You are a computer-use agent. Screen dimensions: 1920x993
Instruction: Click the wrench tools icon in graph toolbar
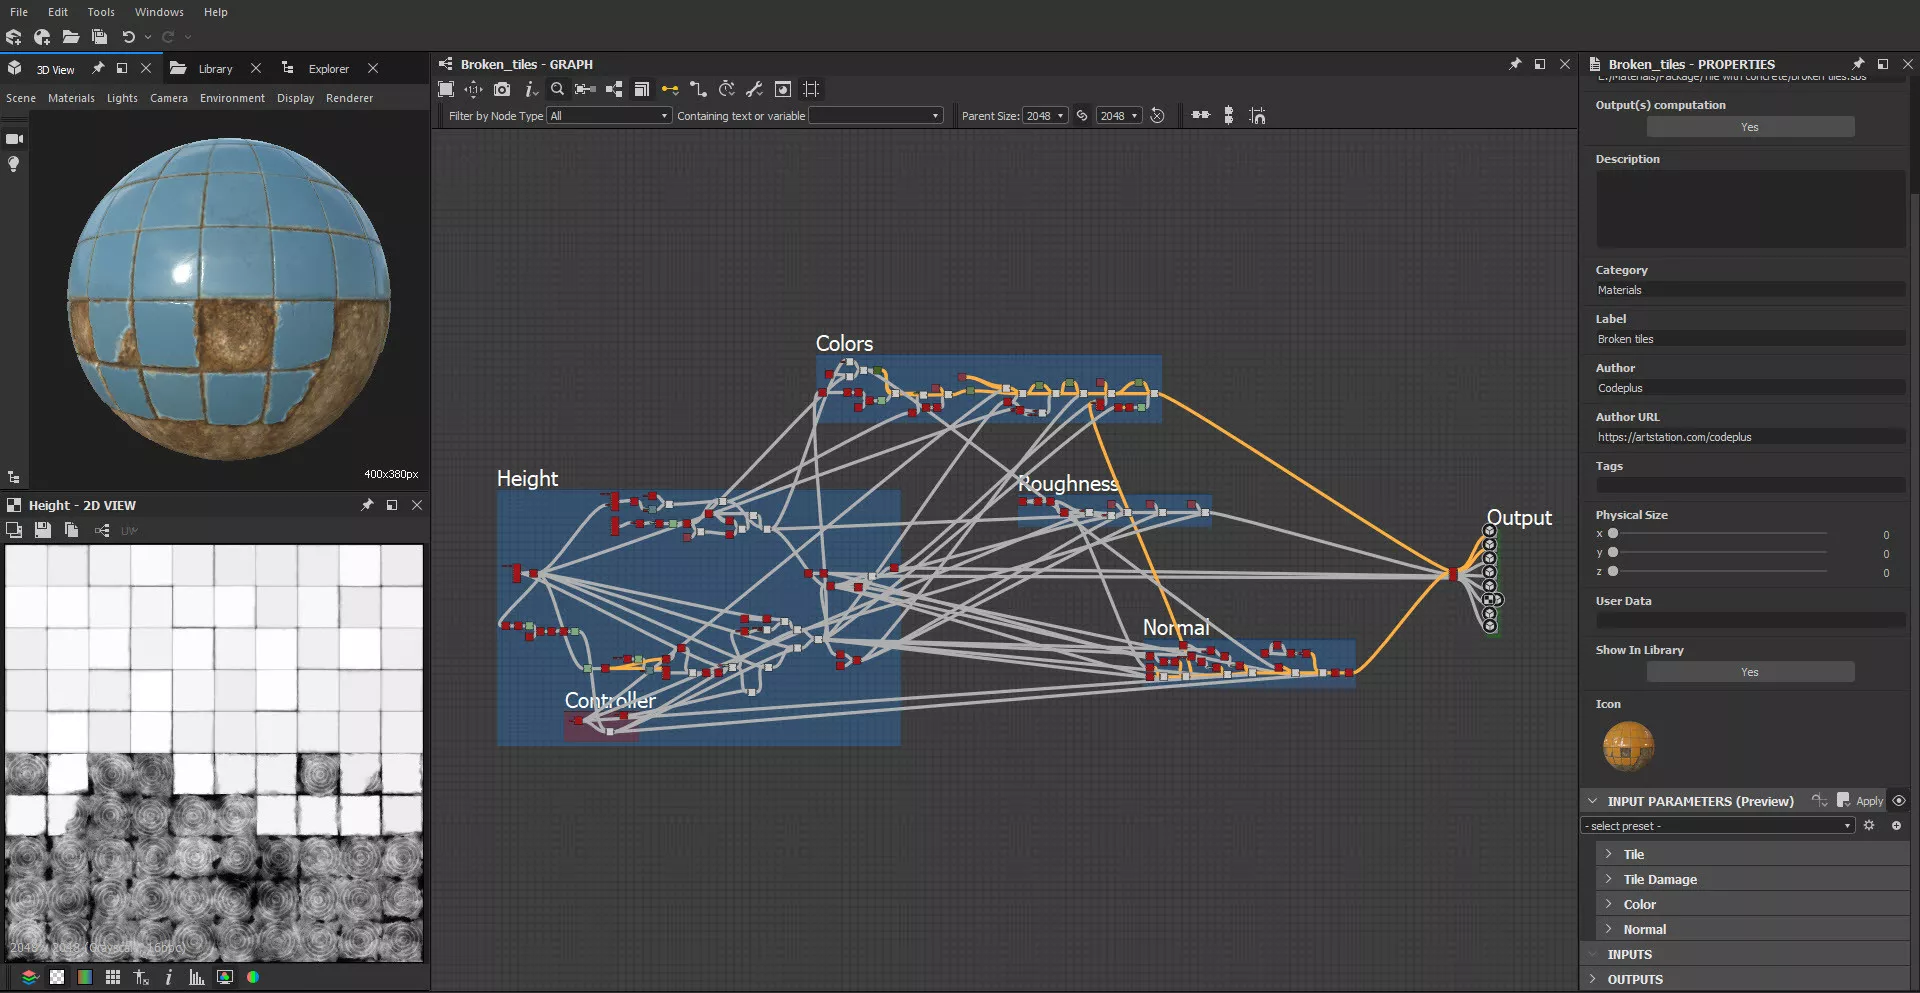[x=755, y=89]
